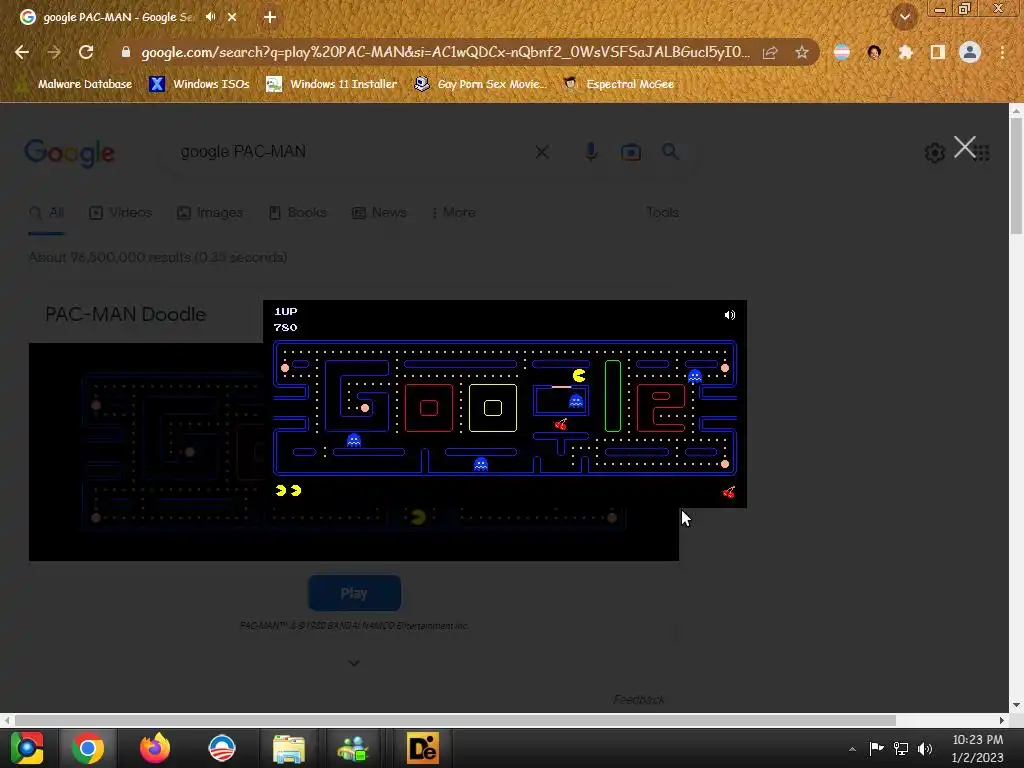Show hidden system tray icons

coord(852,748)
